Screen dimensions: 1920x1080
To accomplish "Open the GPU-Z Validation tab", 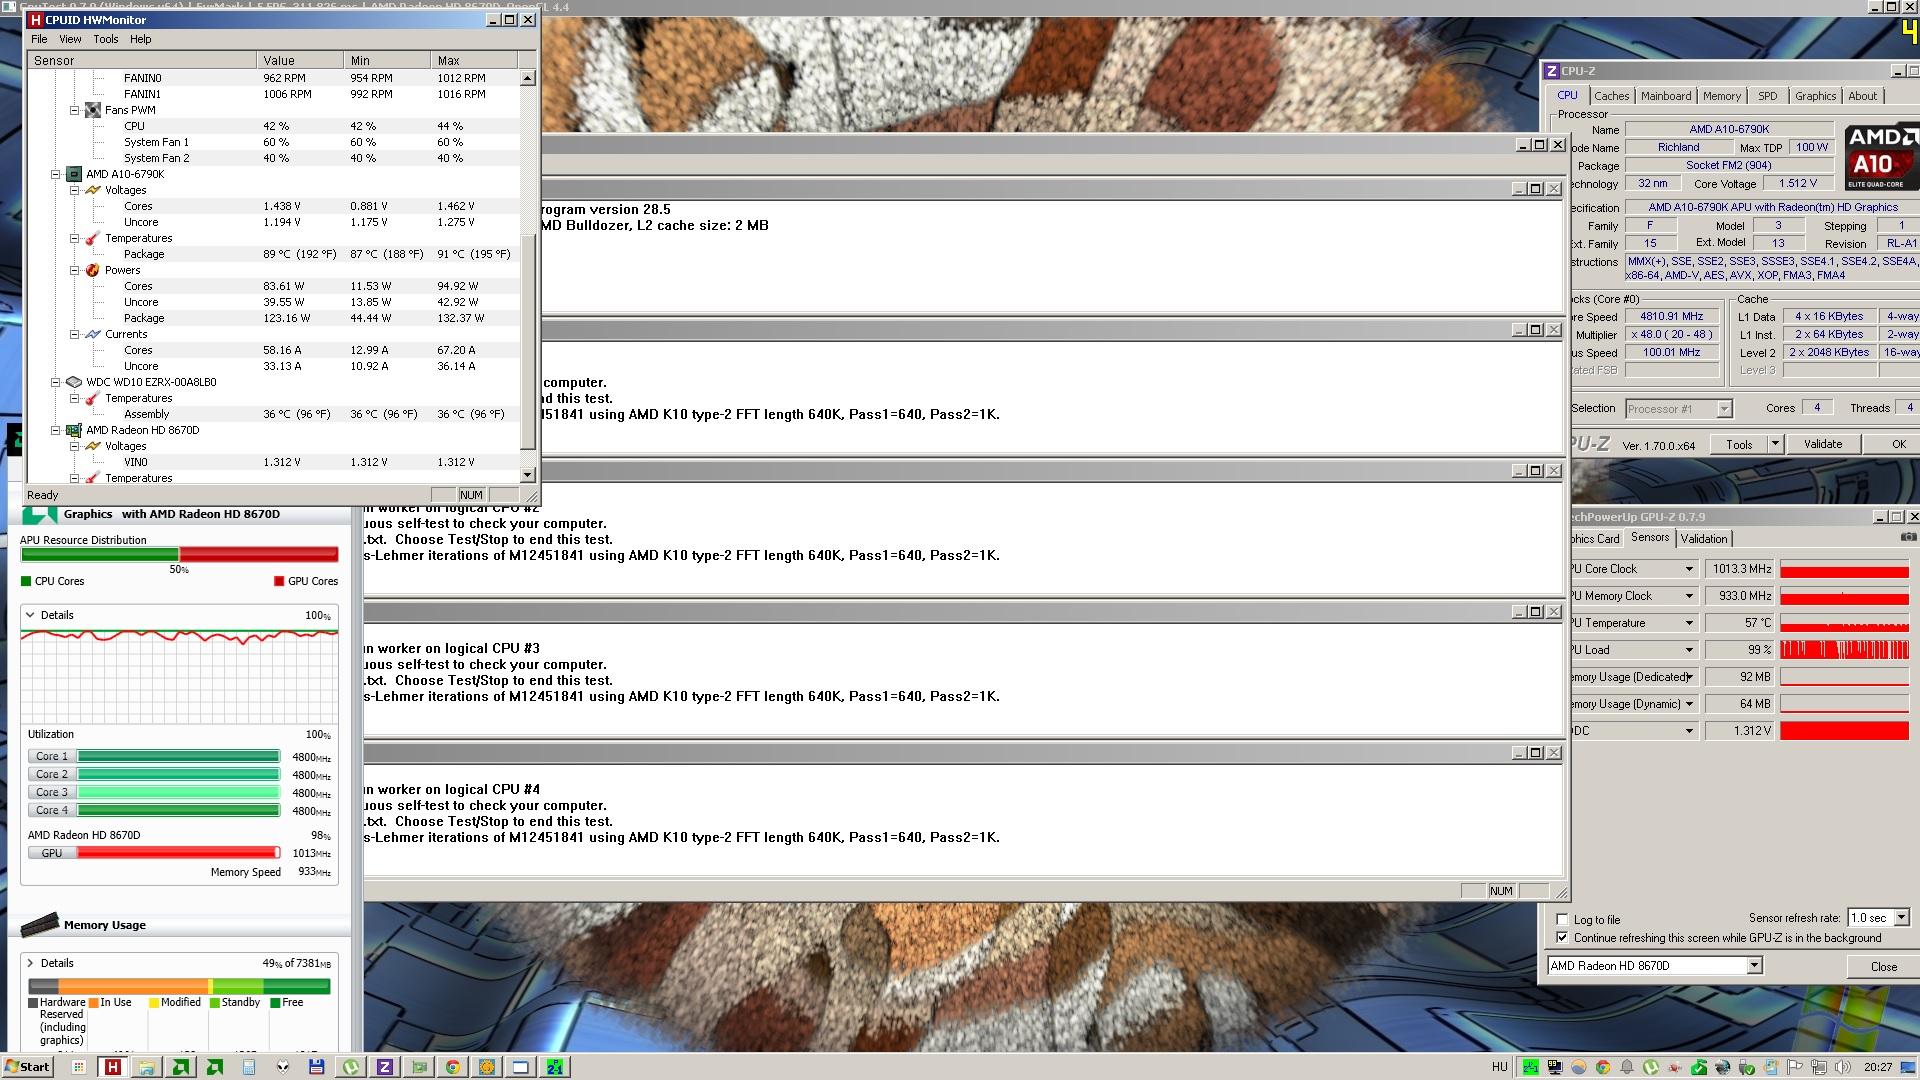I will 1704,538.
